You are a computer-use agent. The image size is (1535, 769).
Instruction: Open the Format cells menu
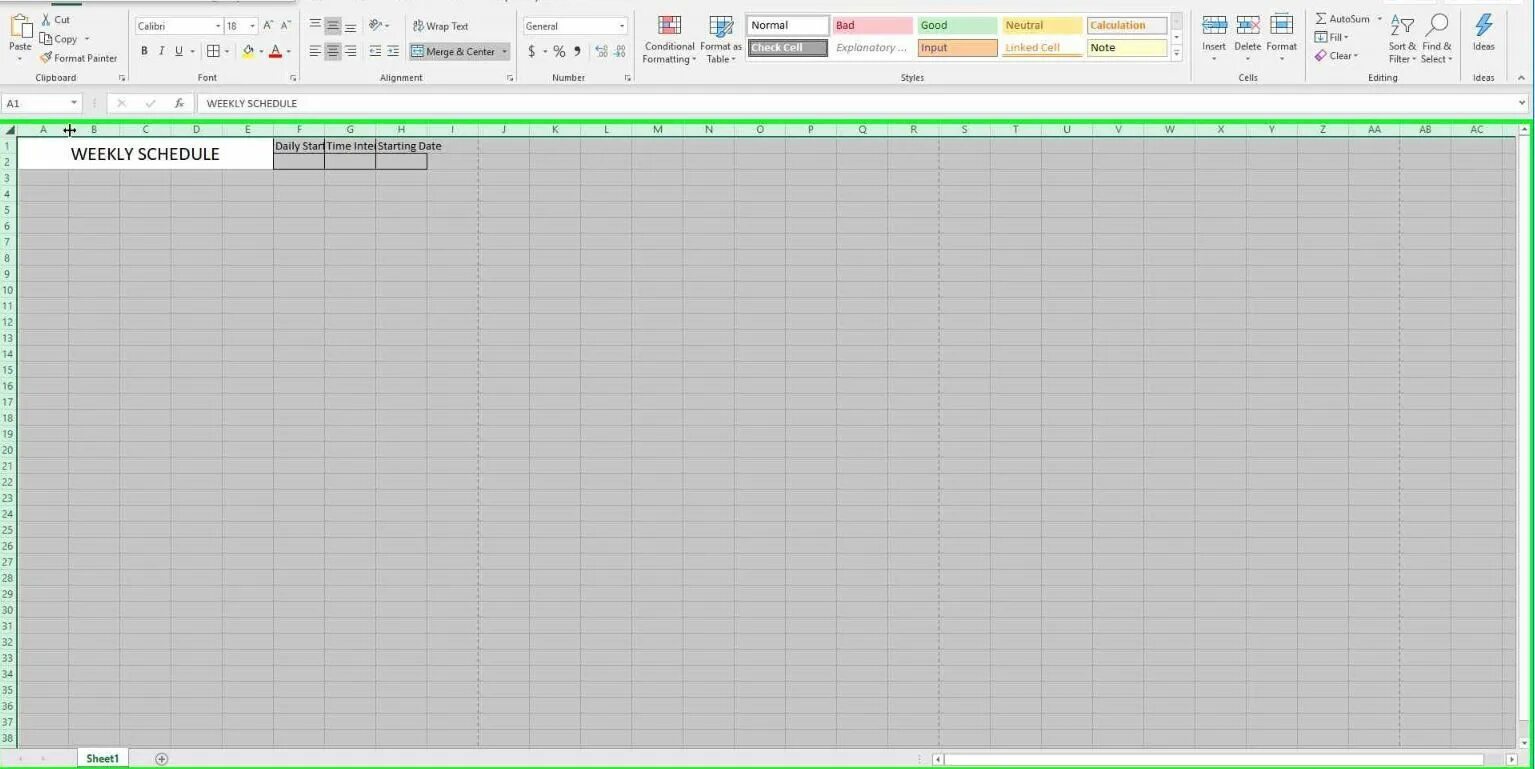(1281, 37)
